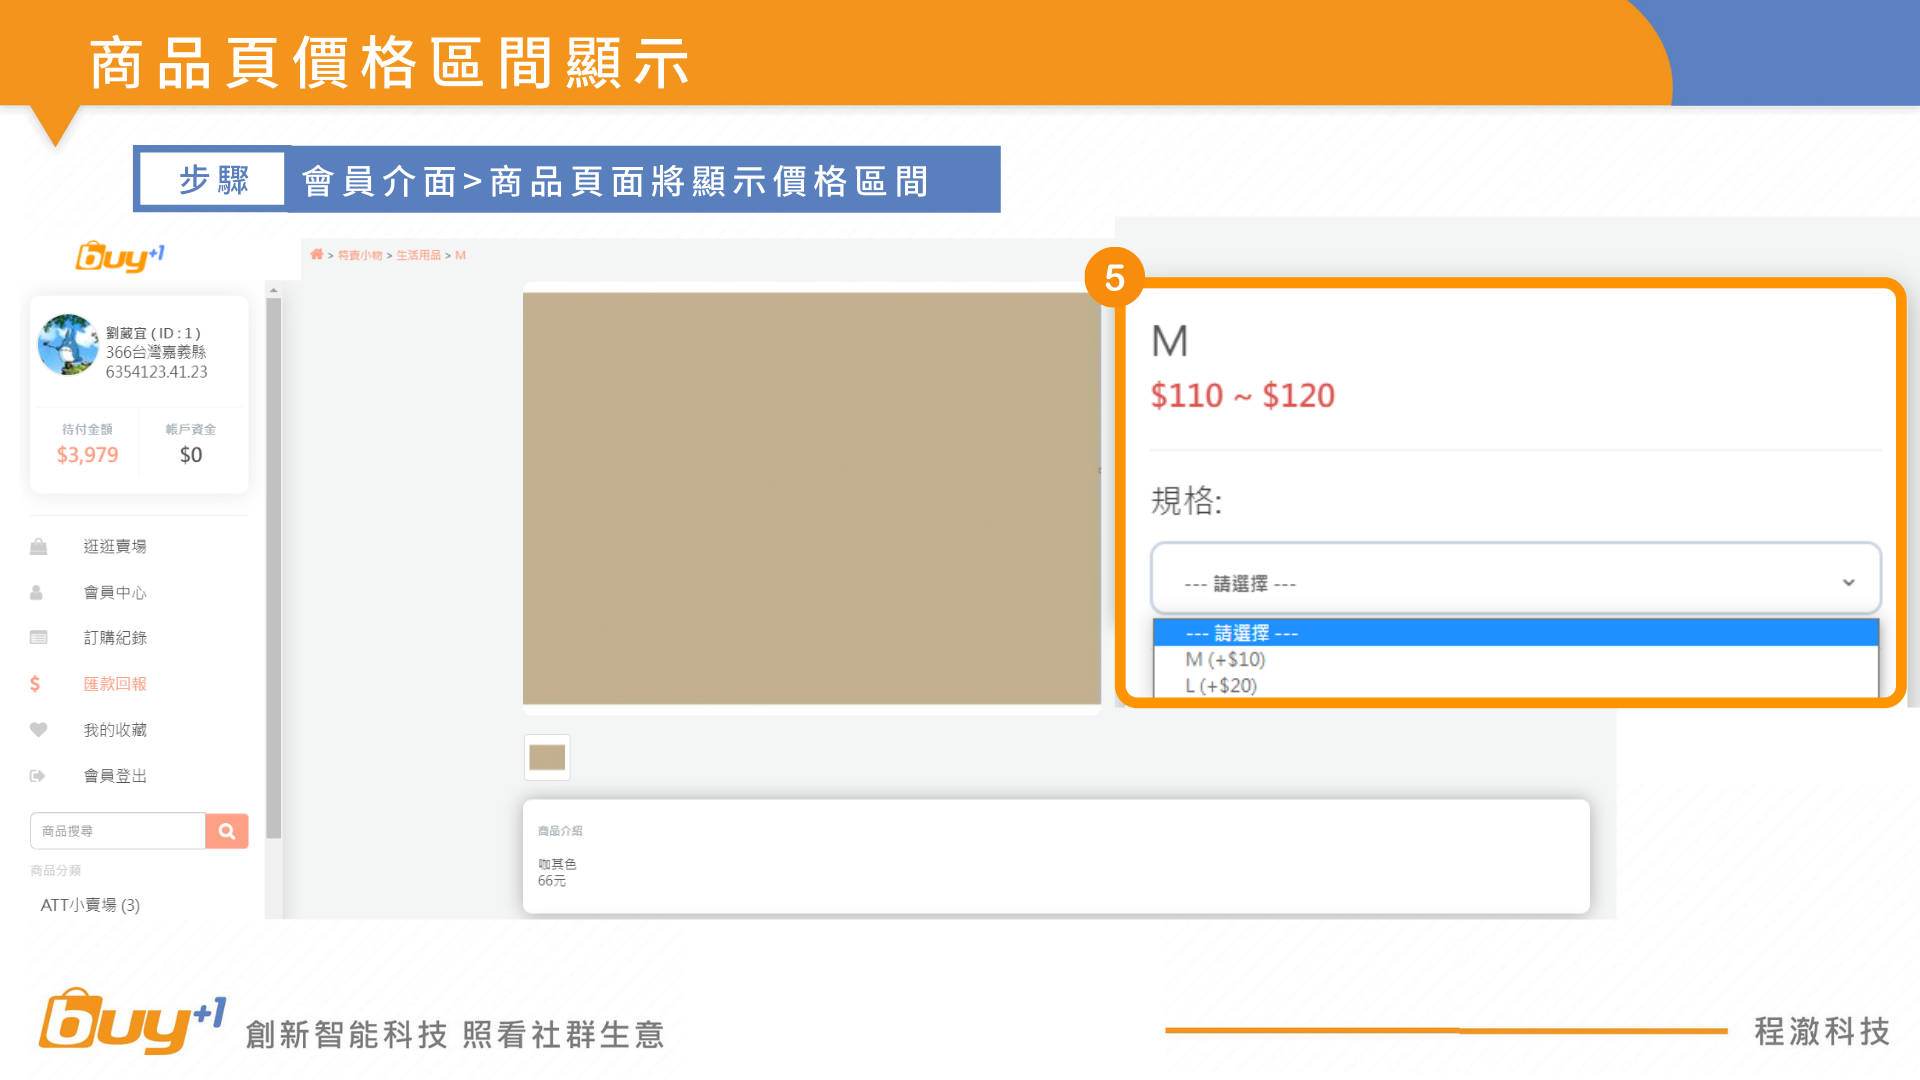This screenshot has width=1920, height=1080.
Task: Open the ATT小賣場 (3) category
Action: click(x=90, y=905)
